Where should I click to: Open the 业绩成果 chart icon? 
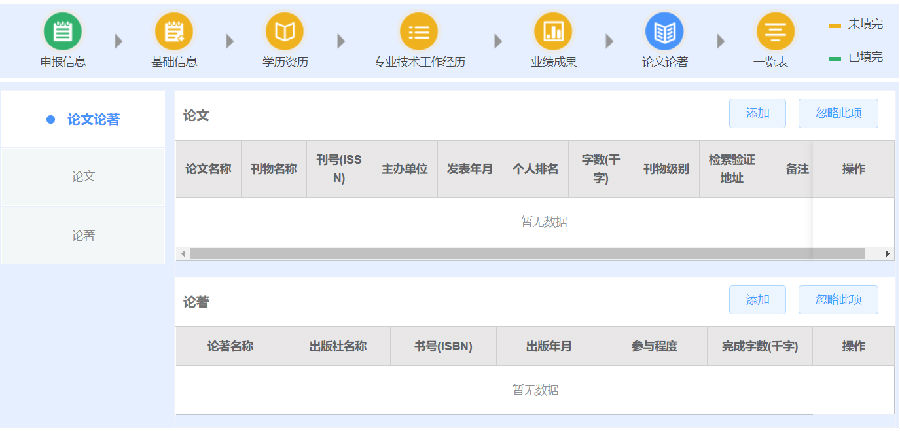point(552,32)
